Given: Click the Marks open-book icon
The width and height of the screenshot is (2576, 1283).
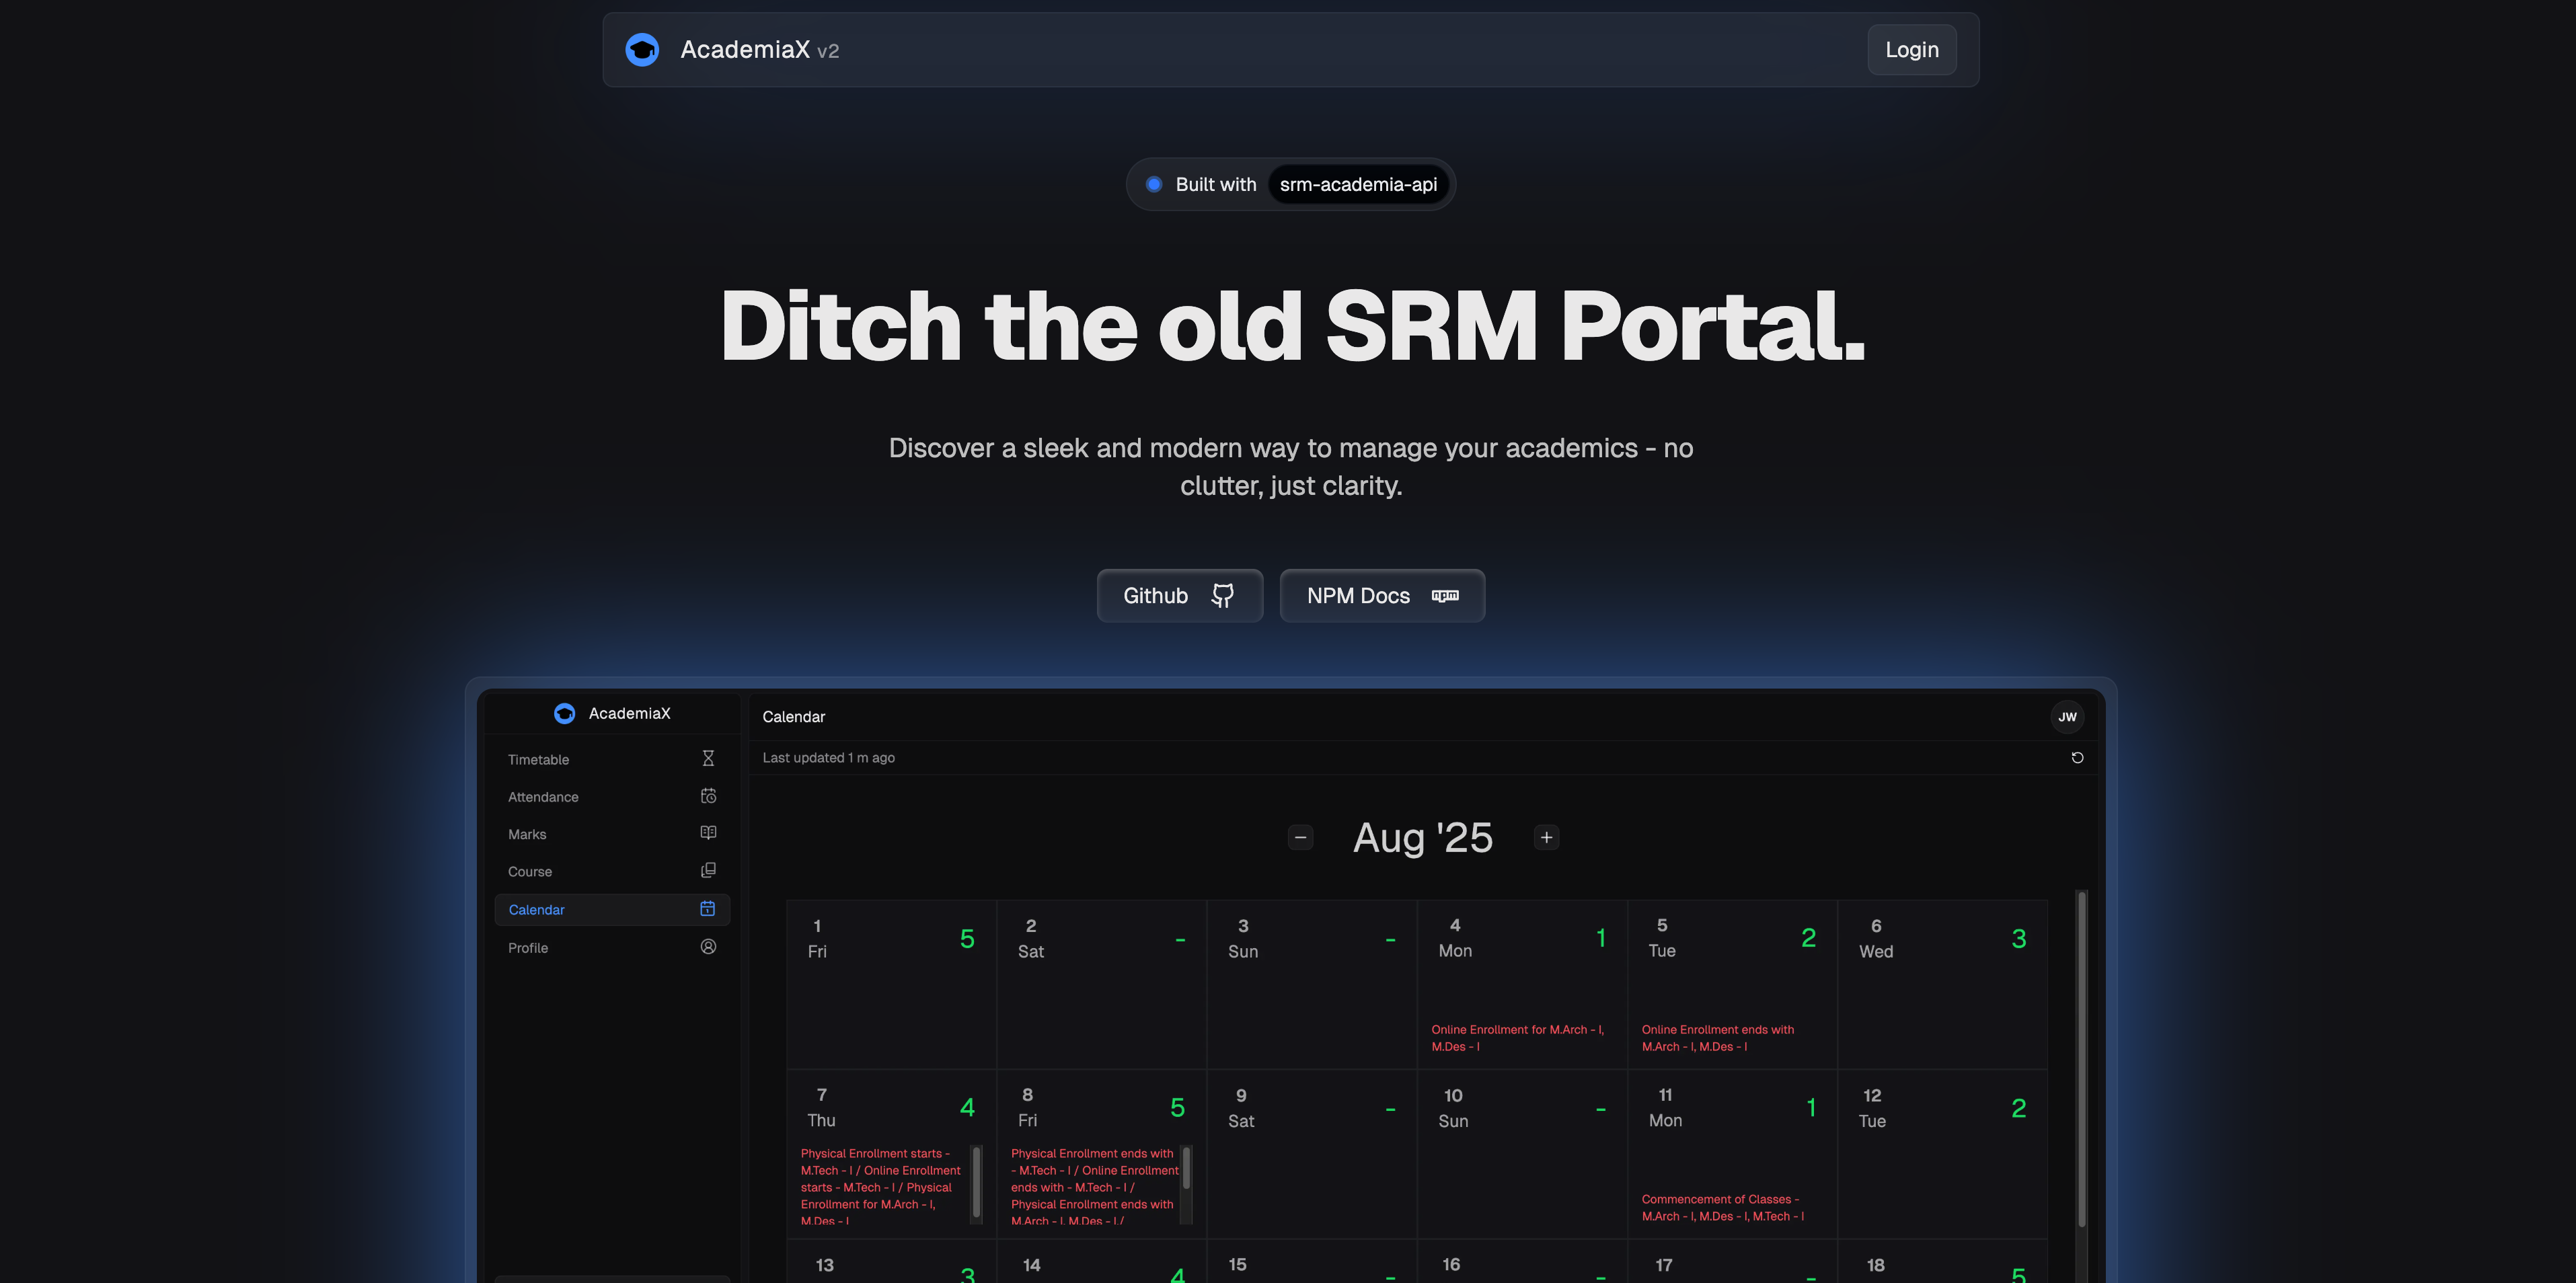Looking at the screenshot, I should tap(708, 833).
